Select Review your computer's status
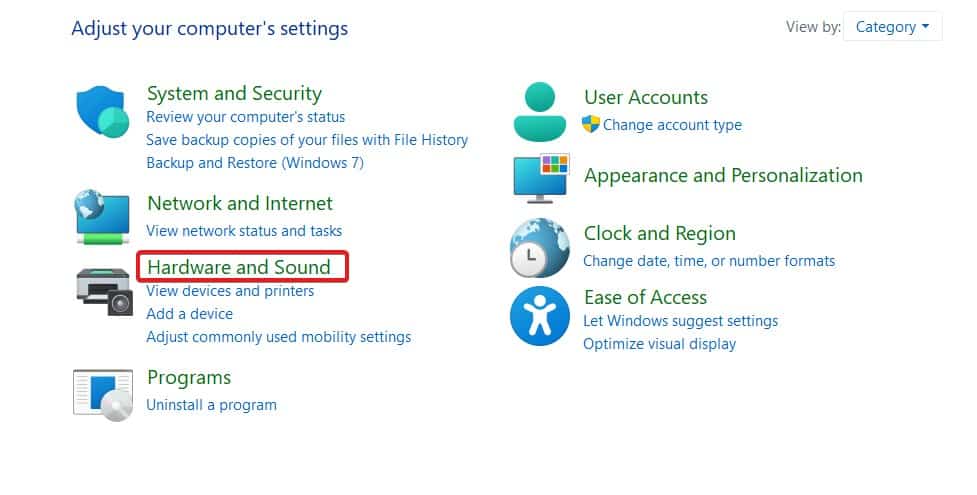The height and width of the screenshot is (495, 977). [245, 117]
